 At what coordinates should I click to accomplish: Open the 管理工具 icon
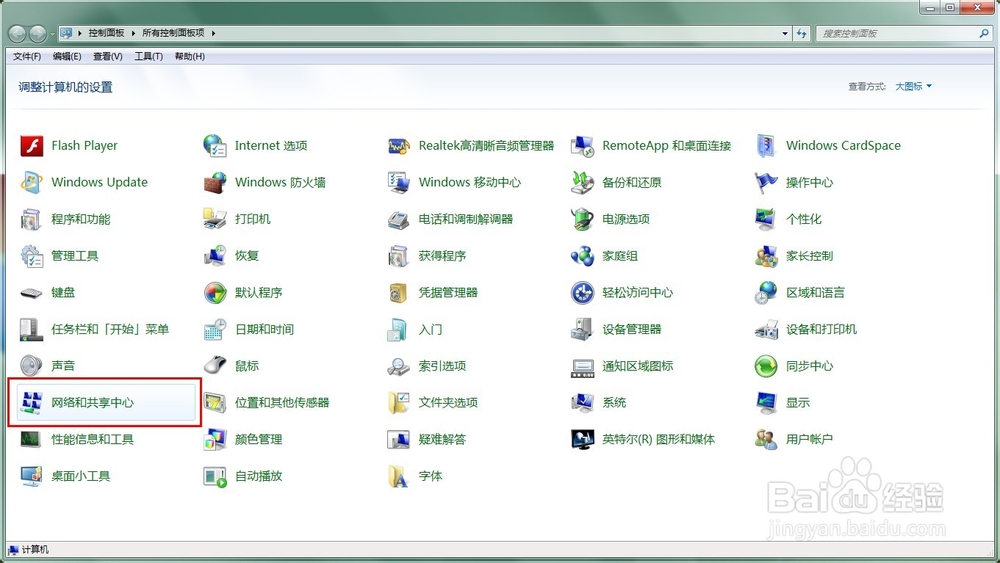click(x=31, y=256)
